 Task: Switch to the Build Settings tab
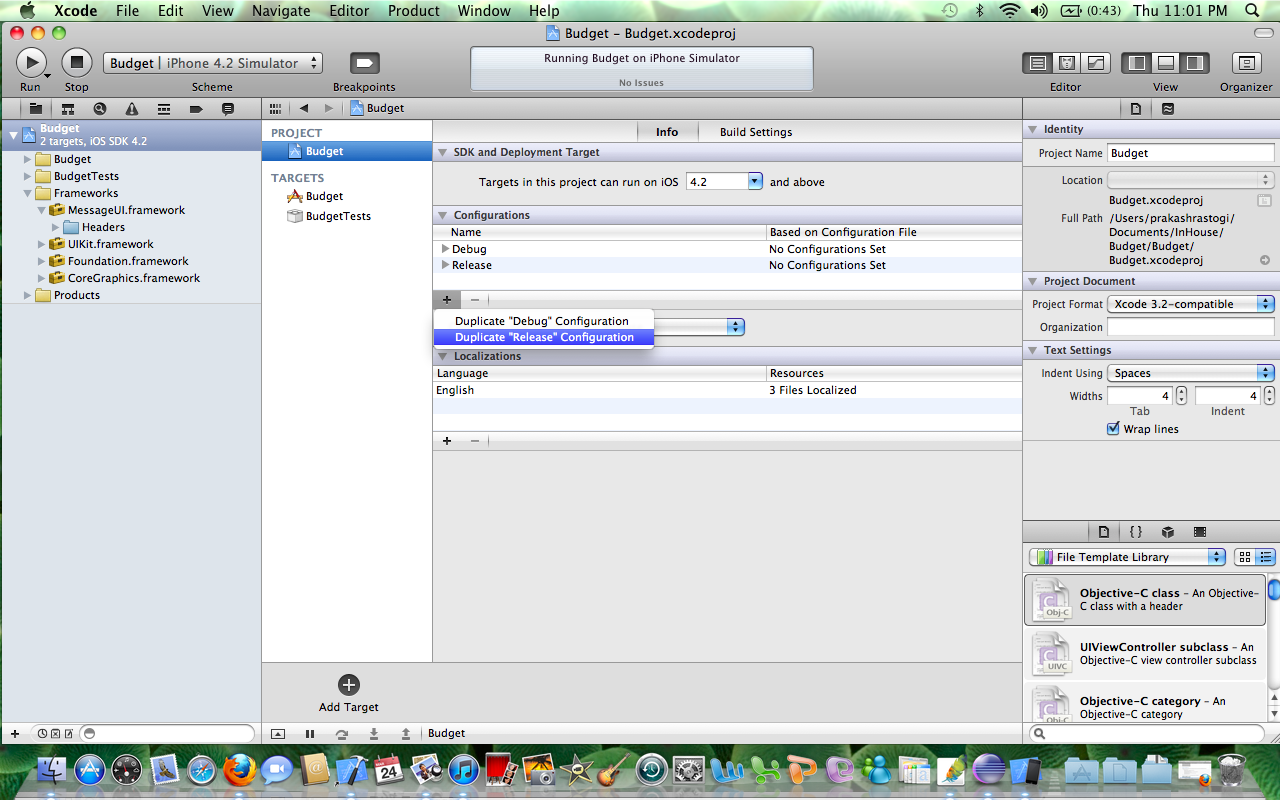[x=756, y=132]
